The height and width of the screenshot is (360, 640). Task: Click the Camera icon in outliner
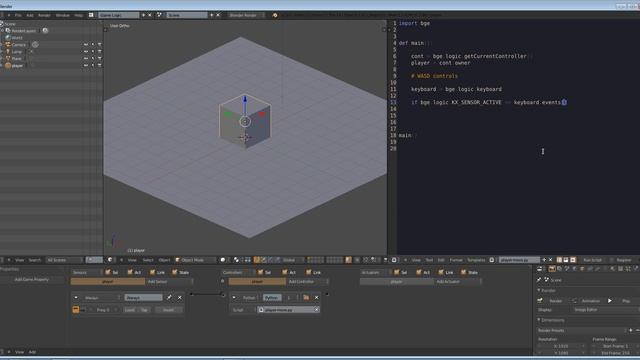(8, 44)
